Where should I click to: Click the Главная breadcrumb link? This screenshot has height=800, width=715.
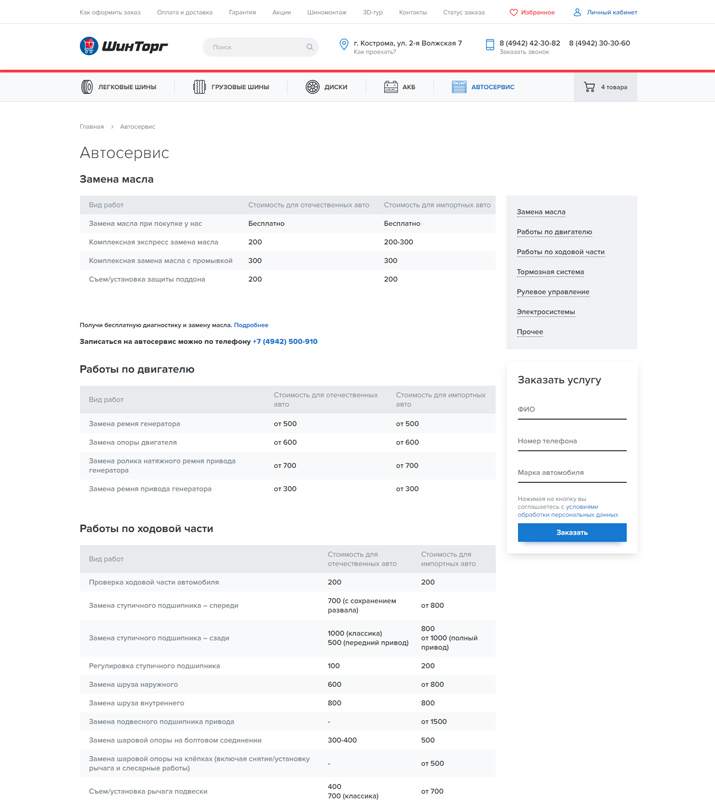click(92, 127)
